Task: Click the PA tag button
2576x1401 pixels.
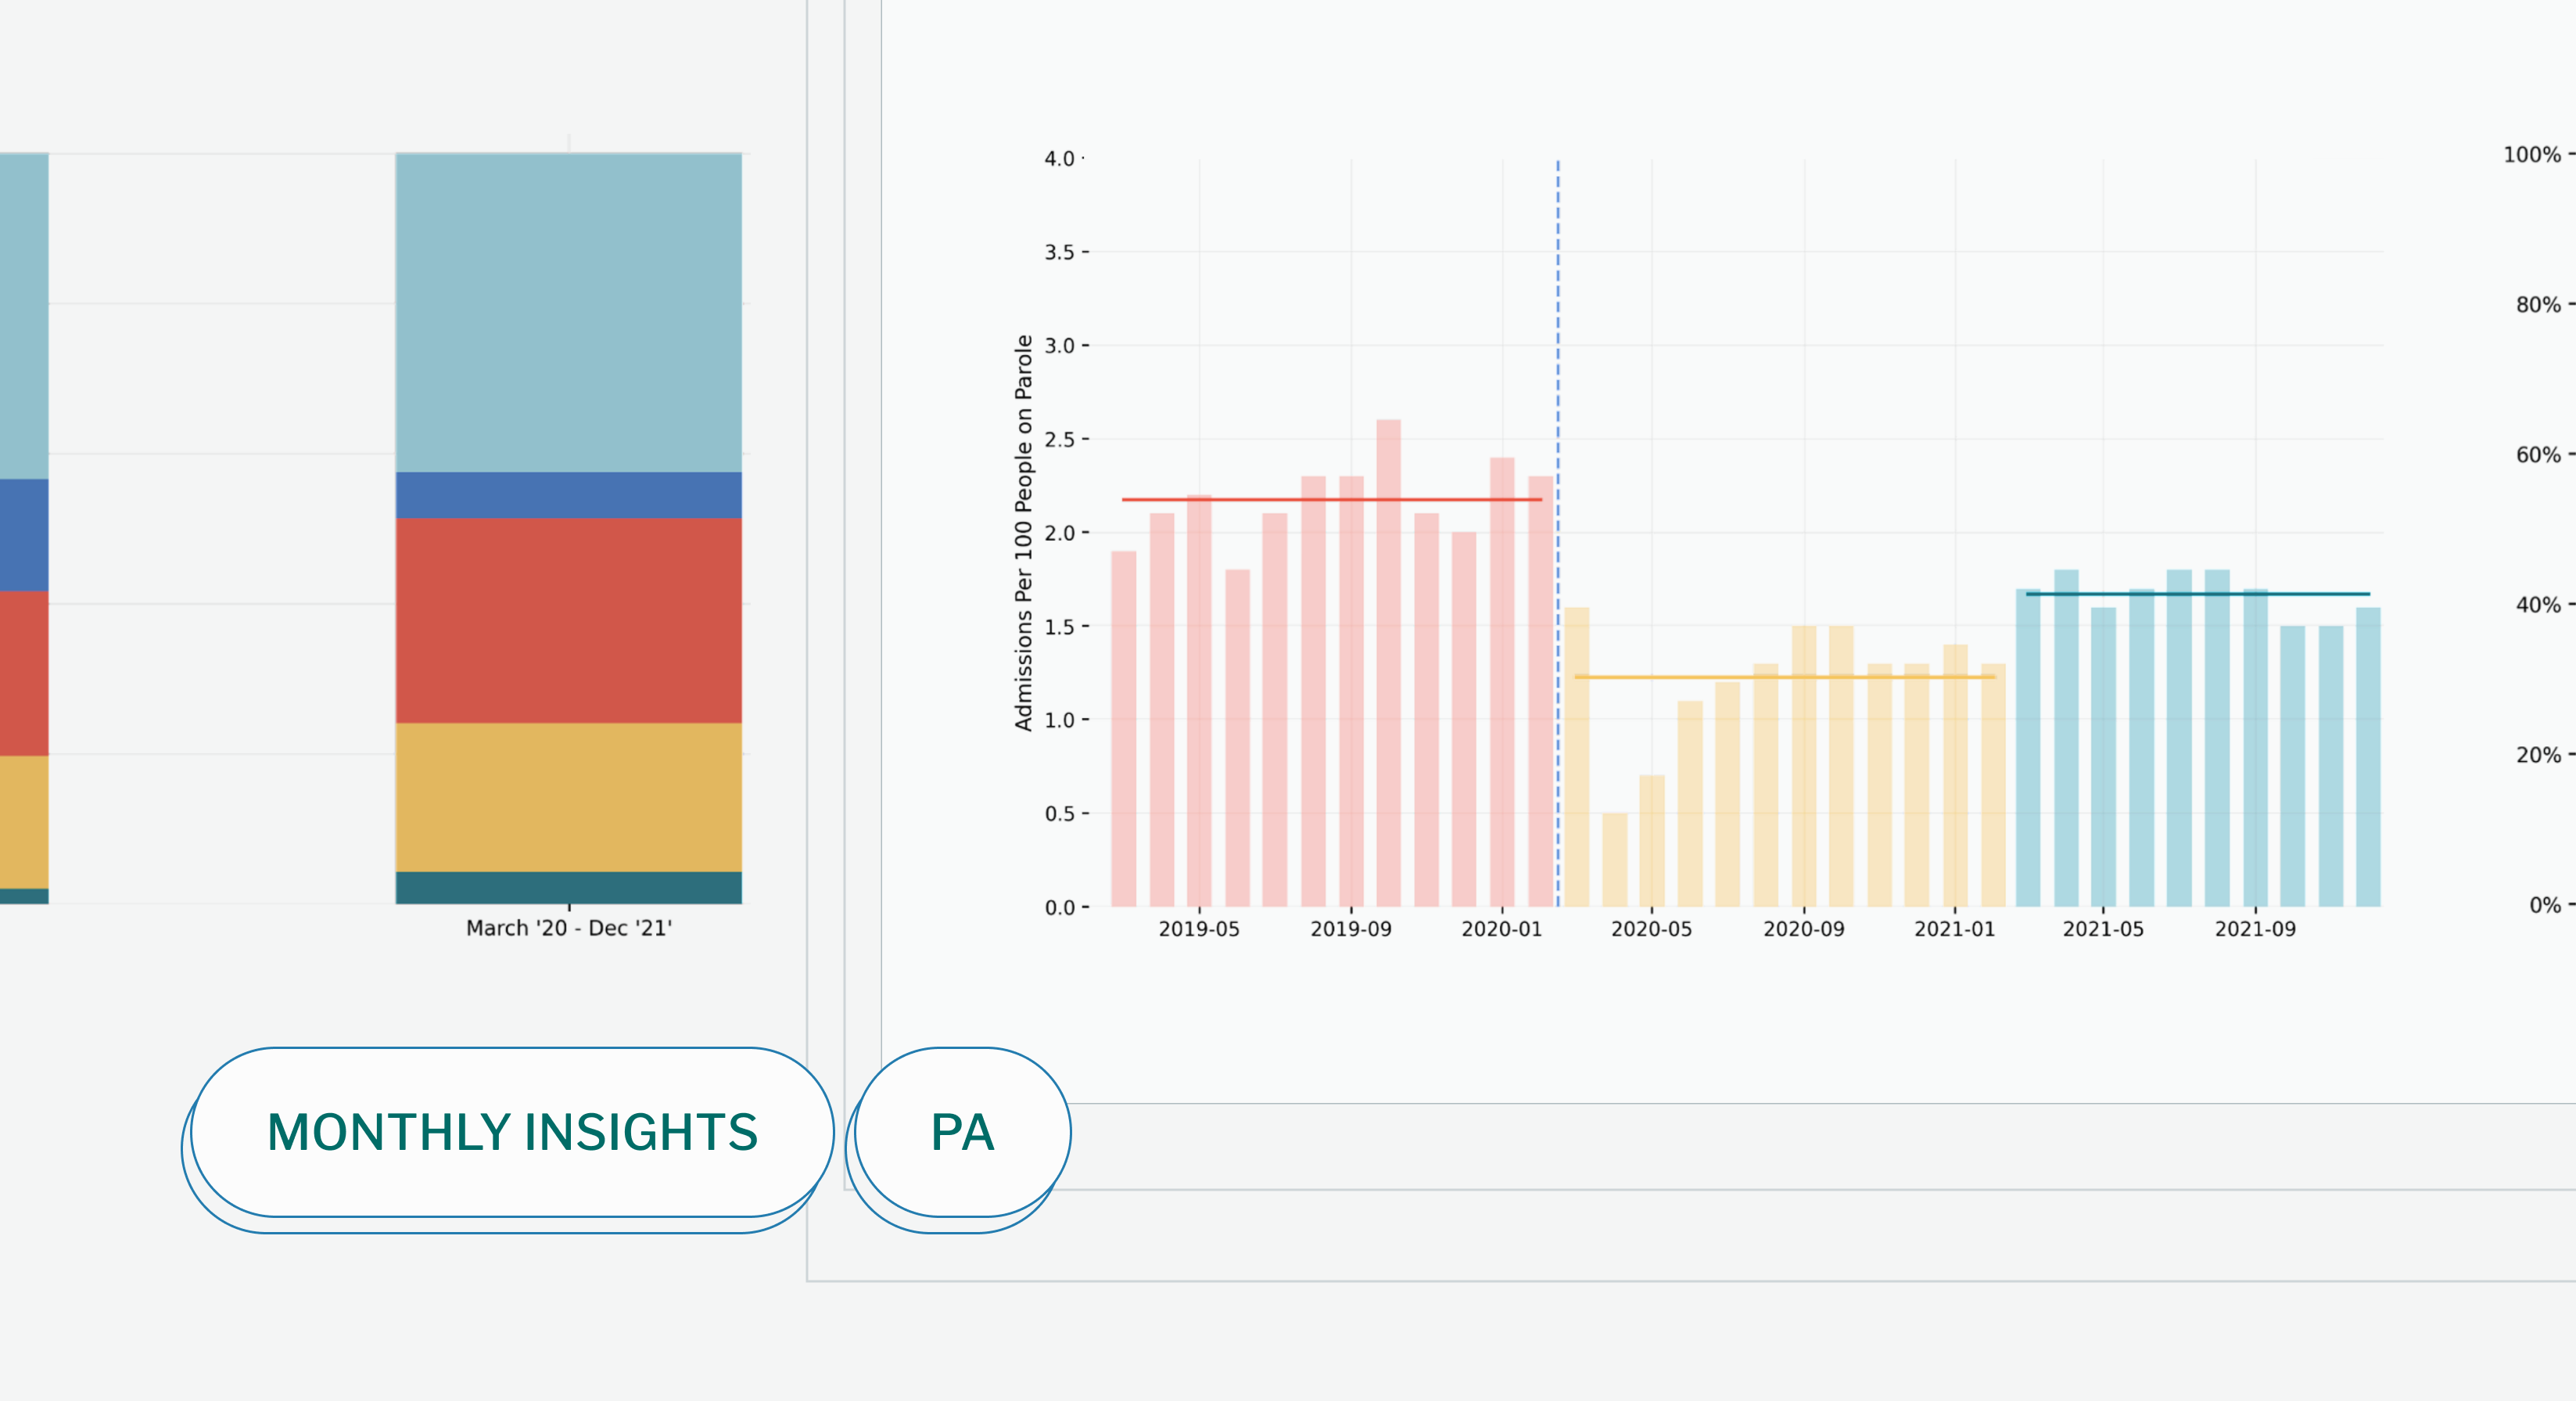Action: 962,1132
